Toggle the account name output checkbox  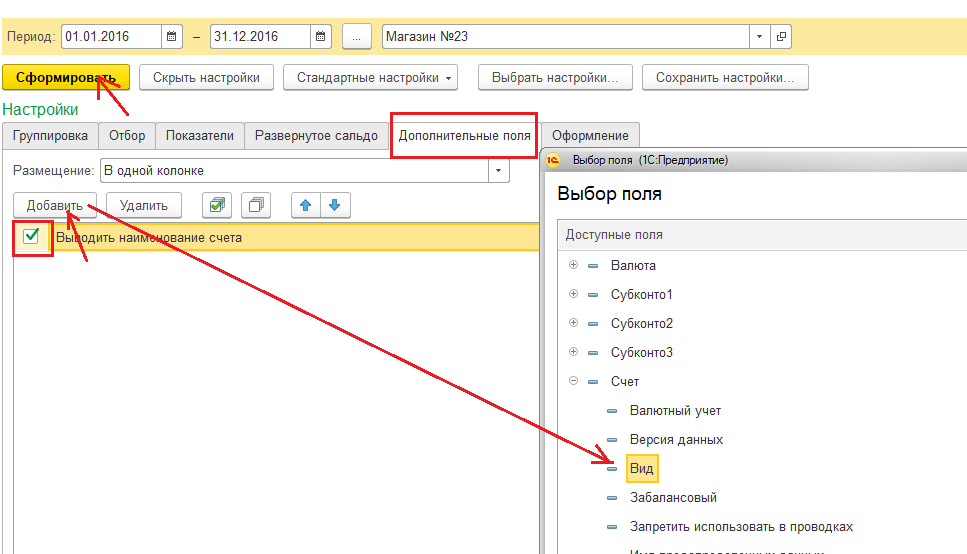click(32, 236)
